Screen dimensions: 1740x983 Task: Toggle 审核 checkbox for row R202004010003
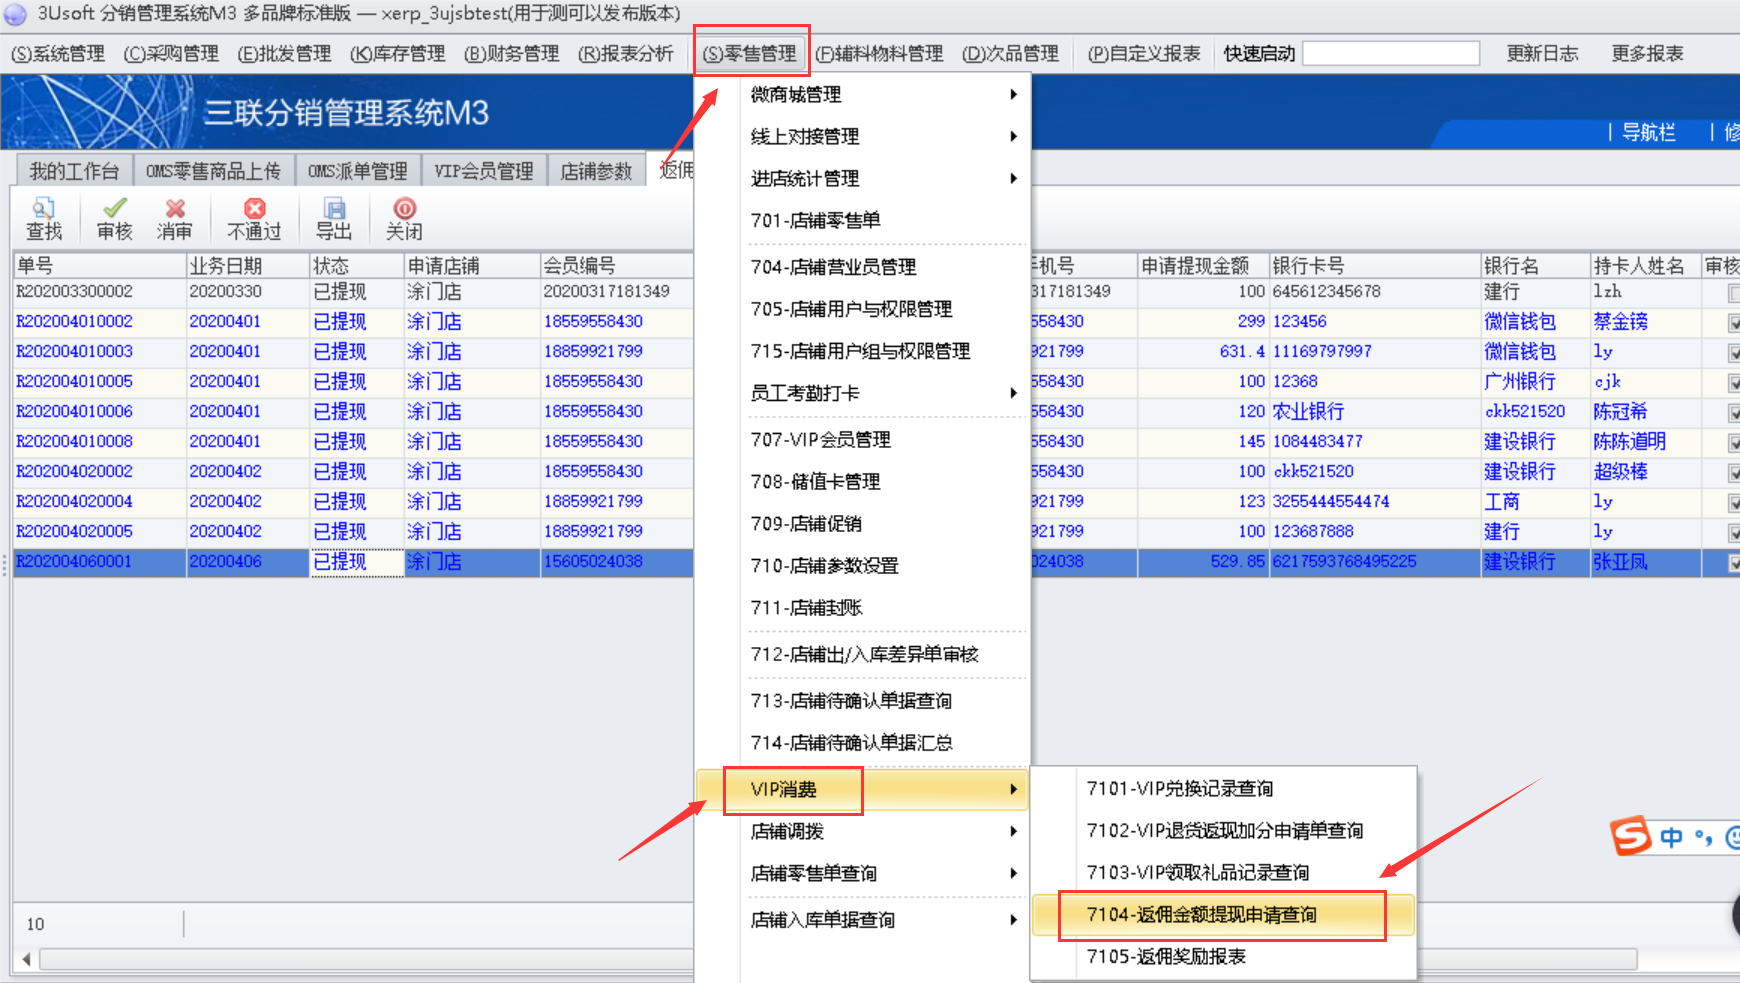pos(1734,353)
